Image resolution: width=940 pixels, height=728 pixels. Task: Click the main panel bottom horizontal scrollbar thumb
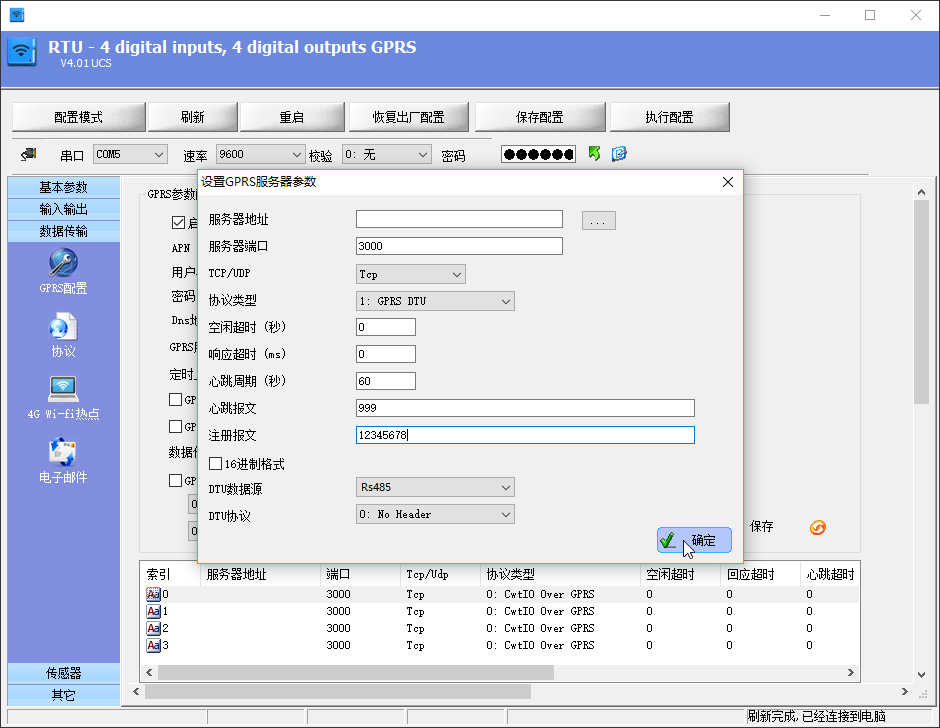338,691
